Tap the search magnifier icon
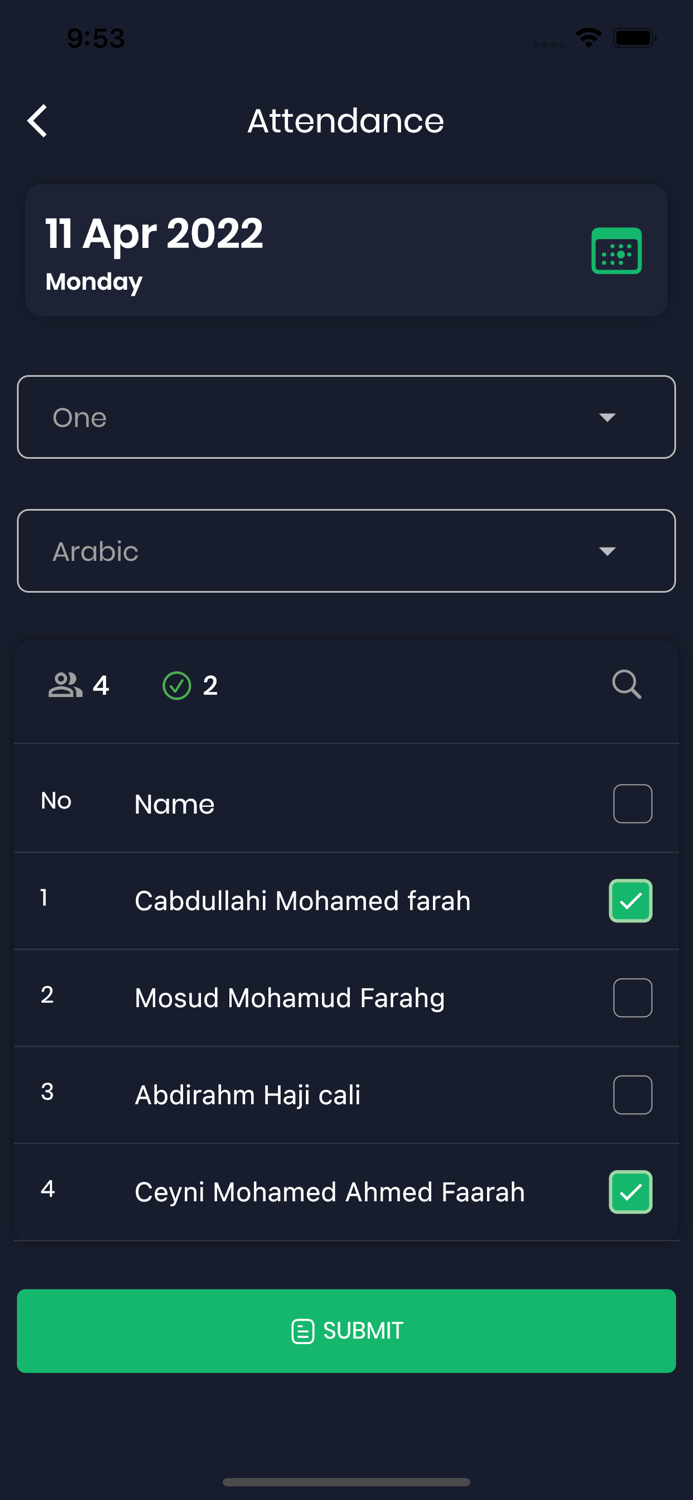693x1500 pixels. (627, 685)
